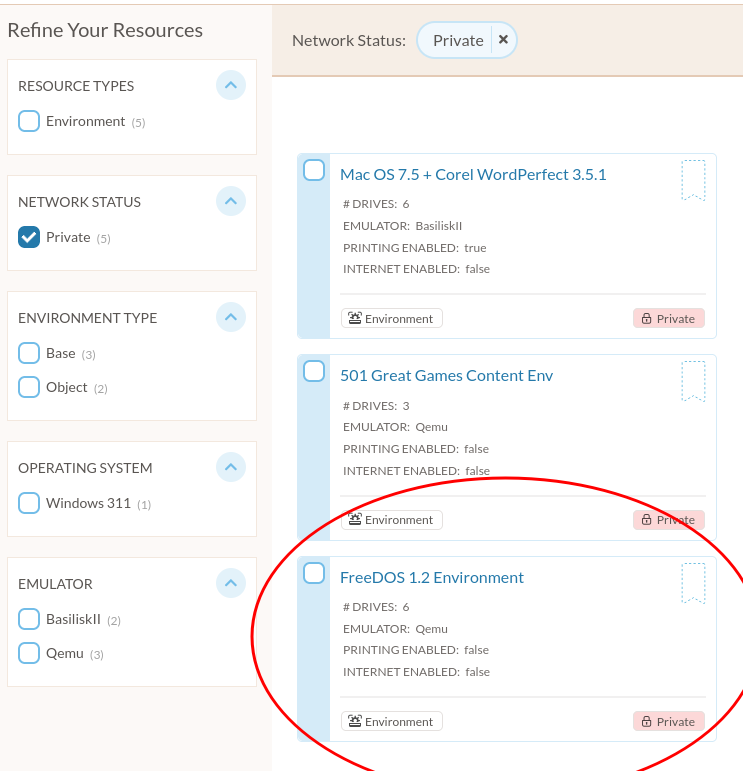The width and height of the screenshot is (743, 771).
Task: Bookmark the Mac OS 7.5 + Corel WordPerfect resource
Action: (693, 180)
